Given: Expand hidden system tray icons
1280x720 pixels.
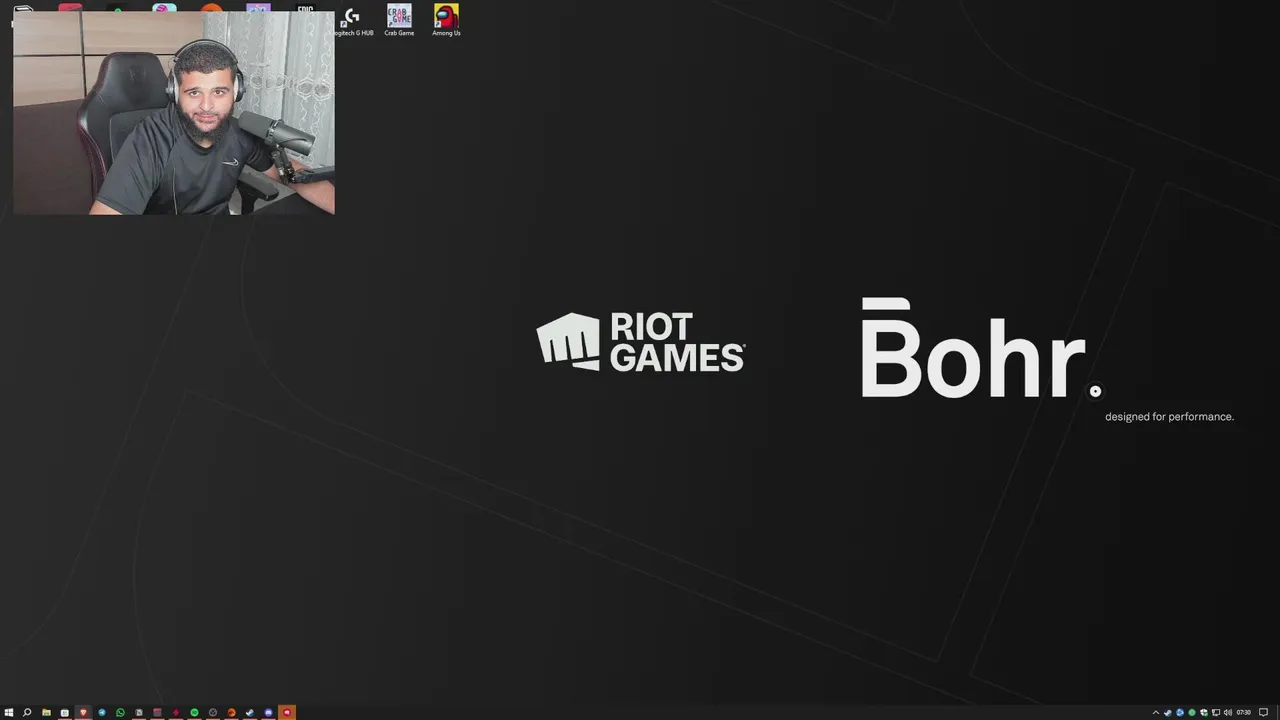Looking at the screenshot, I should coord(1156,713).
